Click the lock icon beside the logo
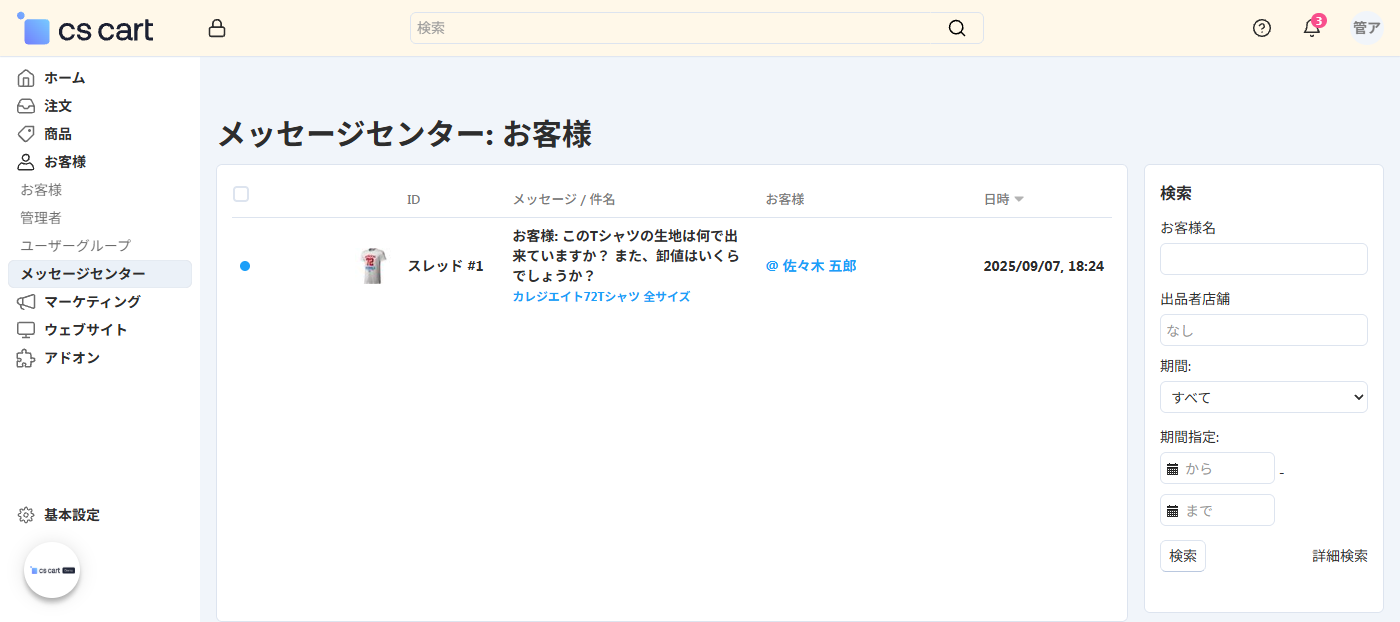 [x=217, y=29]
